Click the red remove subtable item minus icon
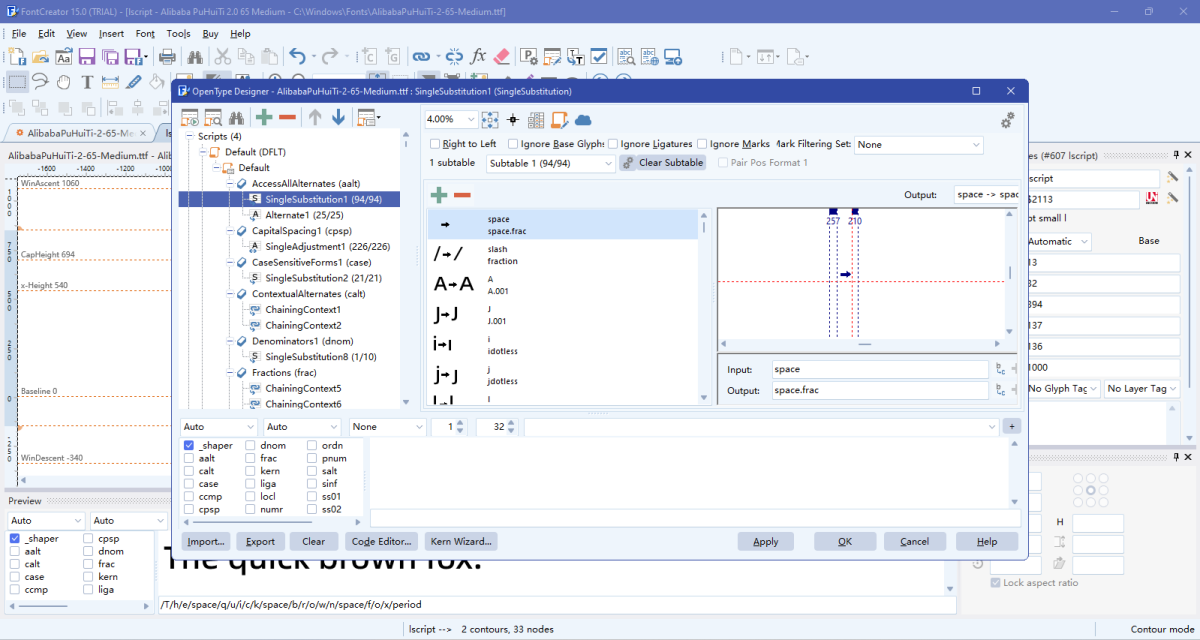Screen dimensions: 1200x640 point(462,195)
